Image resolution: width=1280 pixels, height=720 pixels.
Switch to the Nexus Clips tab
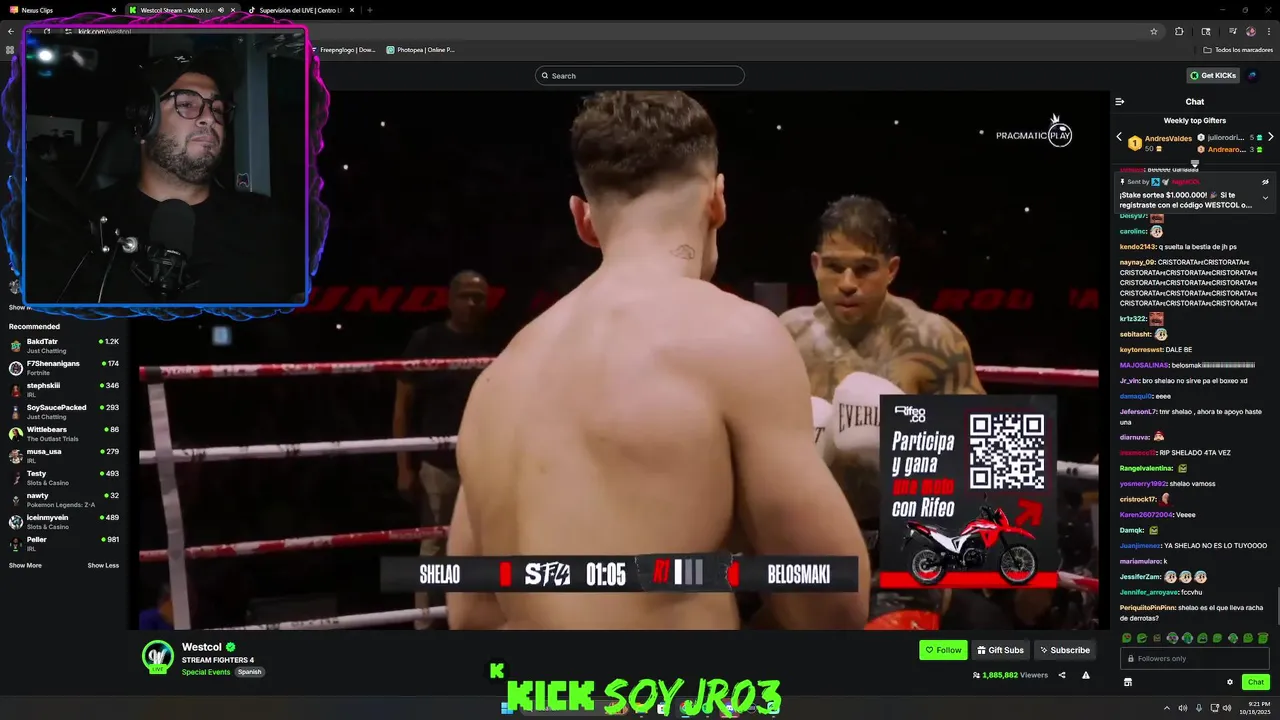pos(60,10)
